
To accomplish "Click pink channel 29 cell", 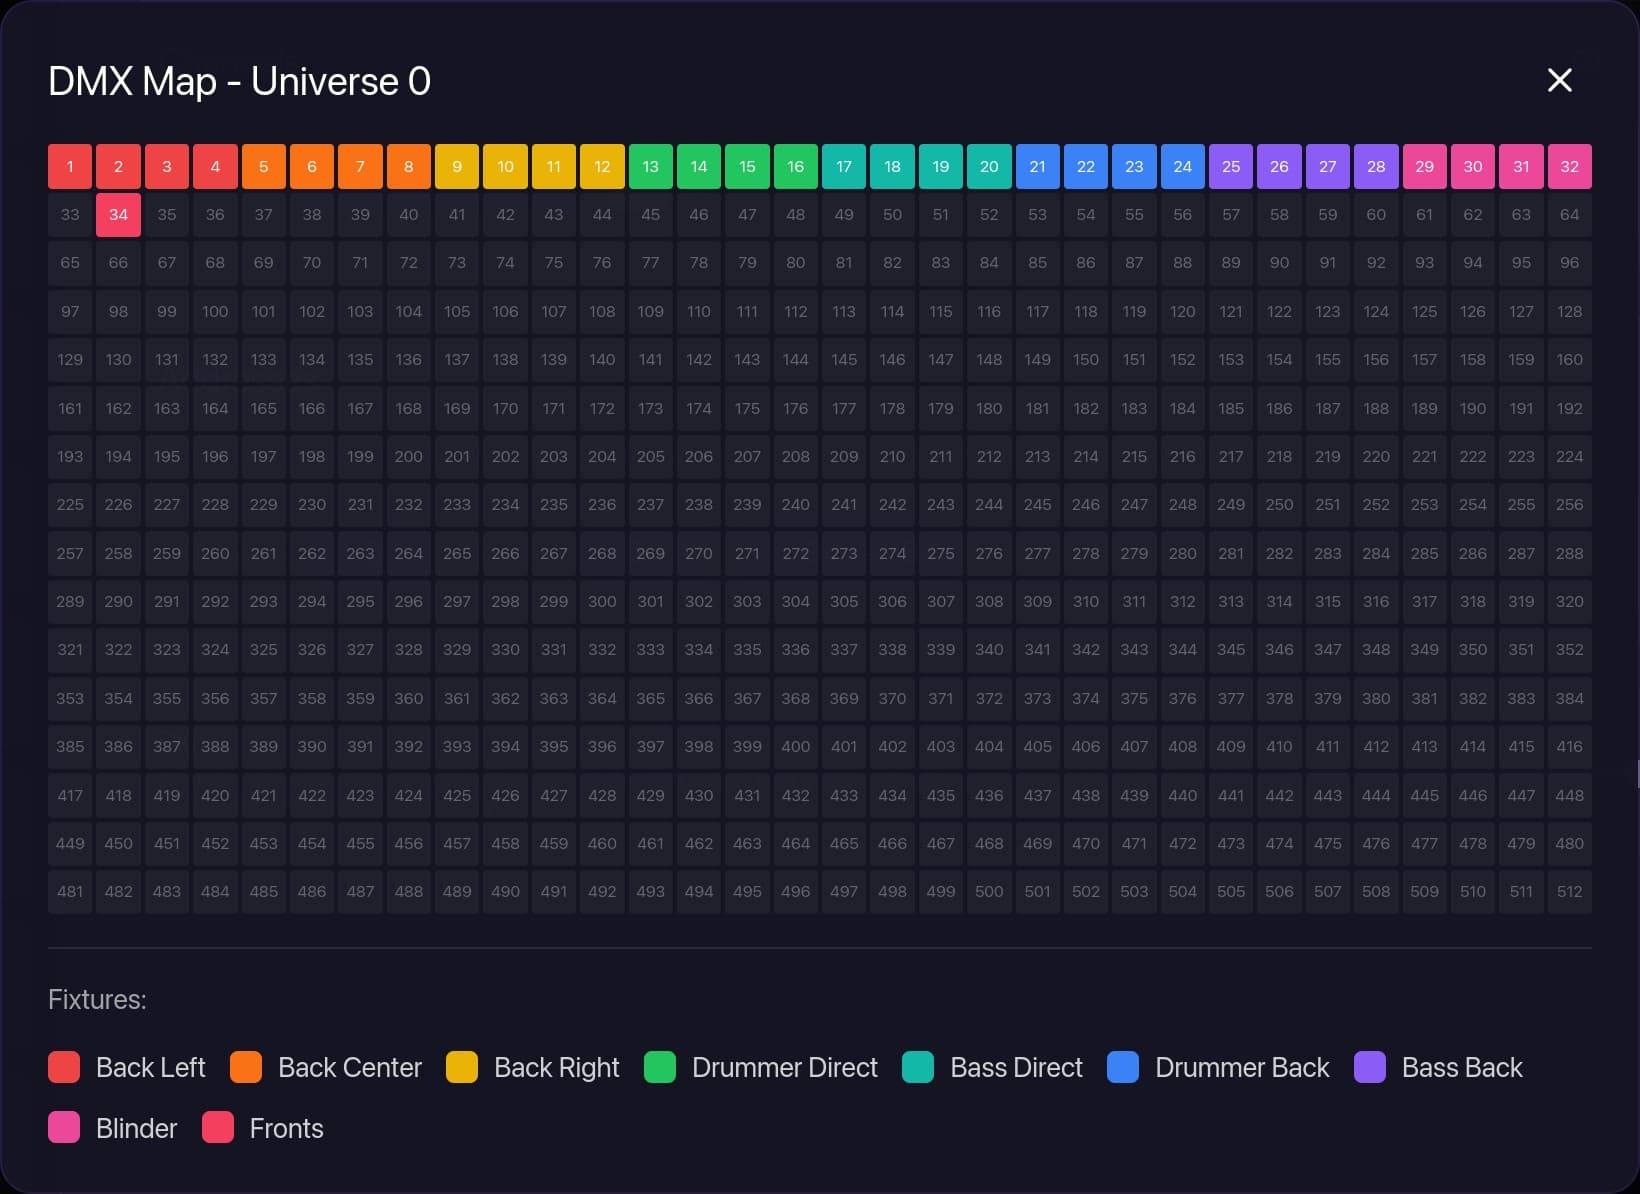I will pyautogui.click(x=1425, y=167).
